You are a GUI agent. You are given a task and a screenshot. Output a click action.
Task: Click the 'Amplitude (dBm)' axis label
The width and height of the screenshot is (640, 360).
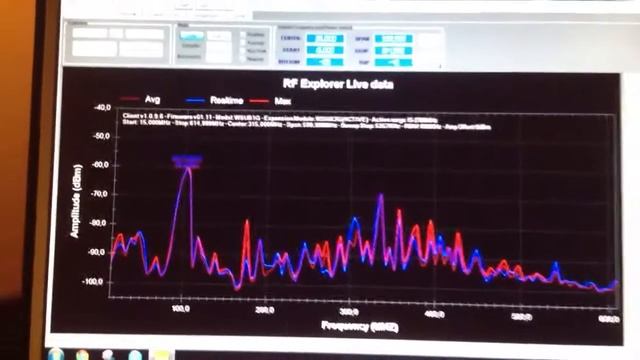pyautogui.click(x=76, y=201)
